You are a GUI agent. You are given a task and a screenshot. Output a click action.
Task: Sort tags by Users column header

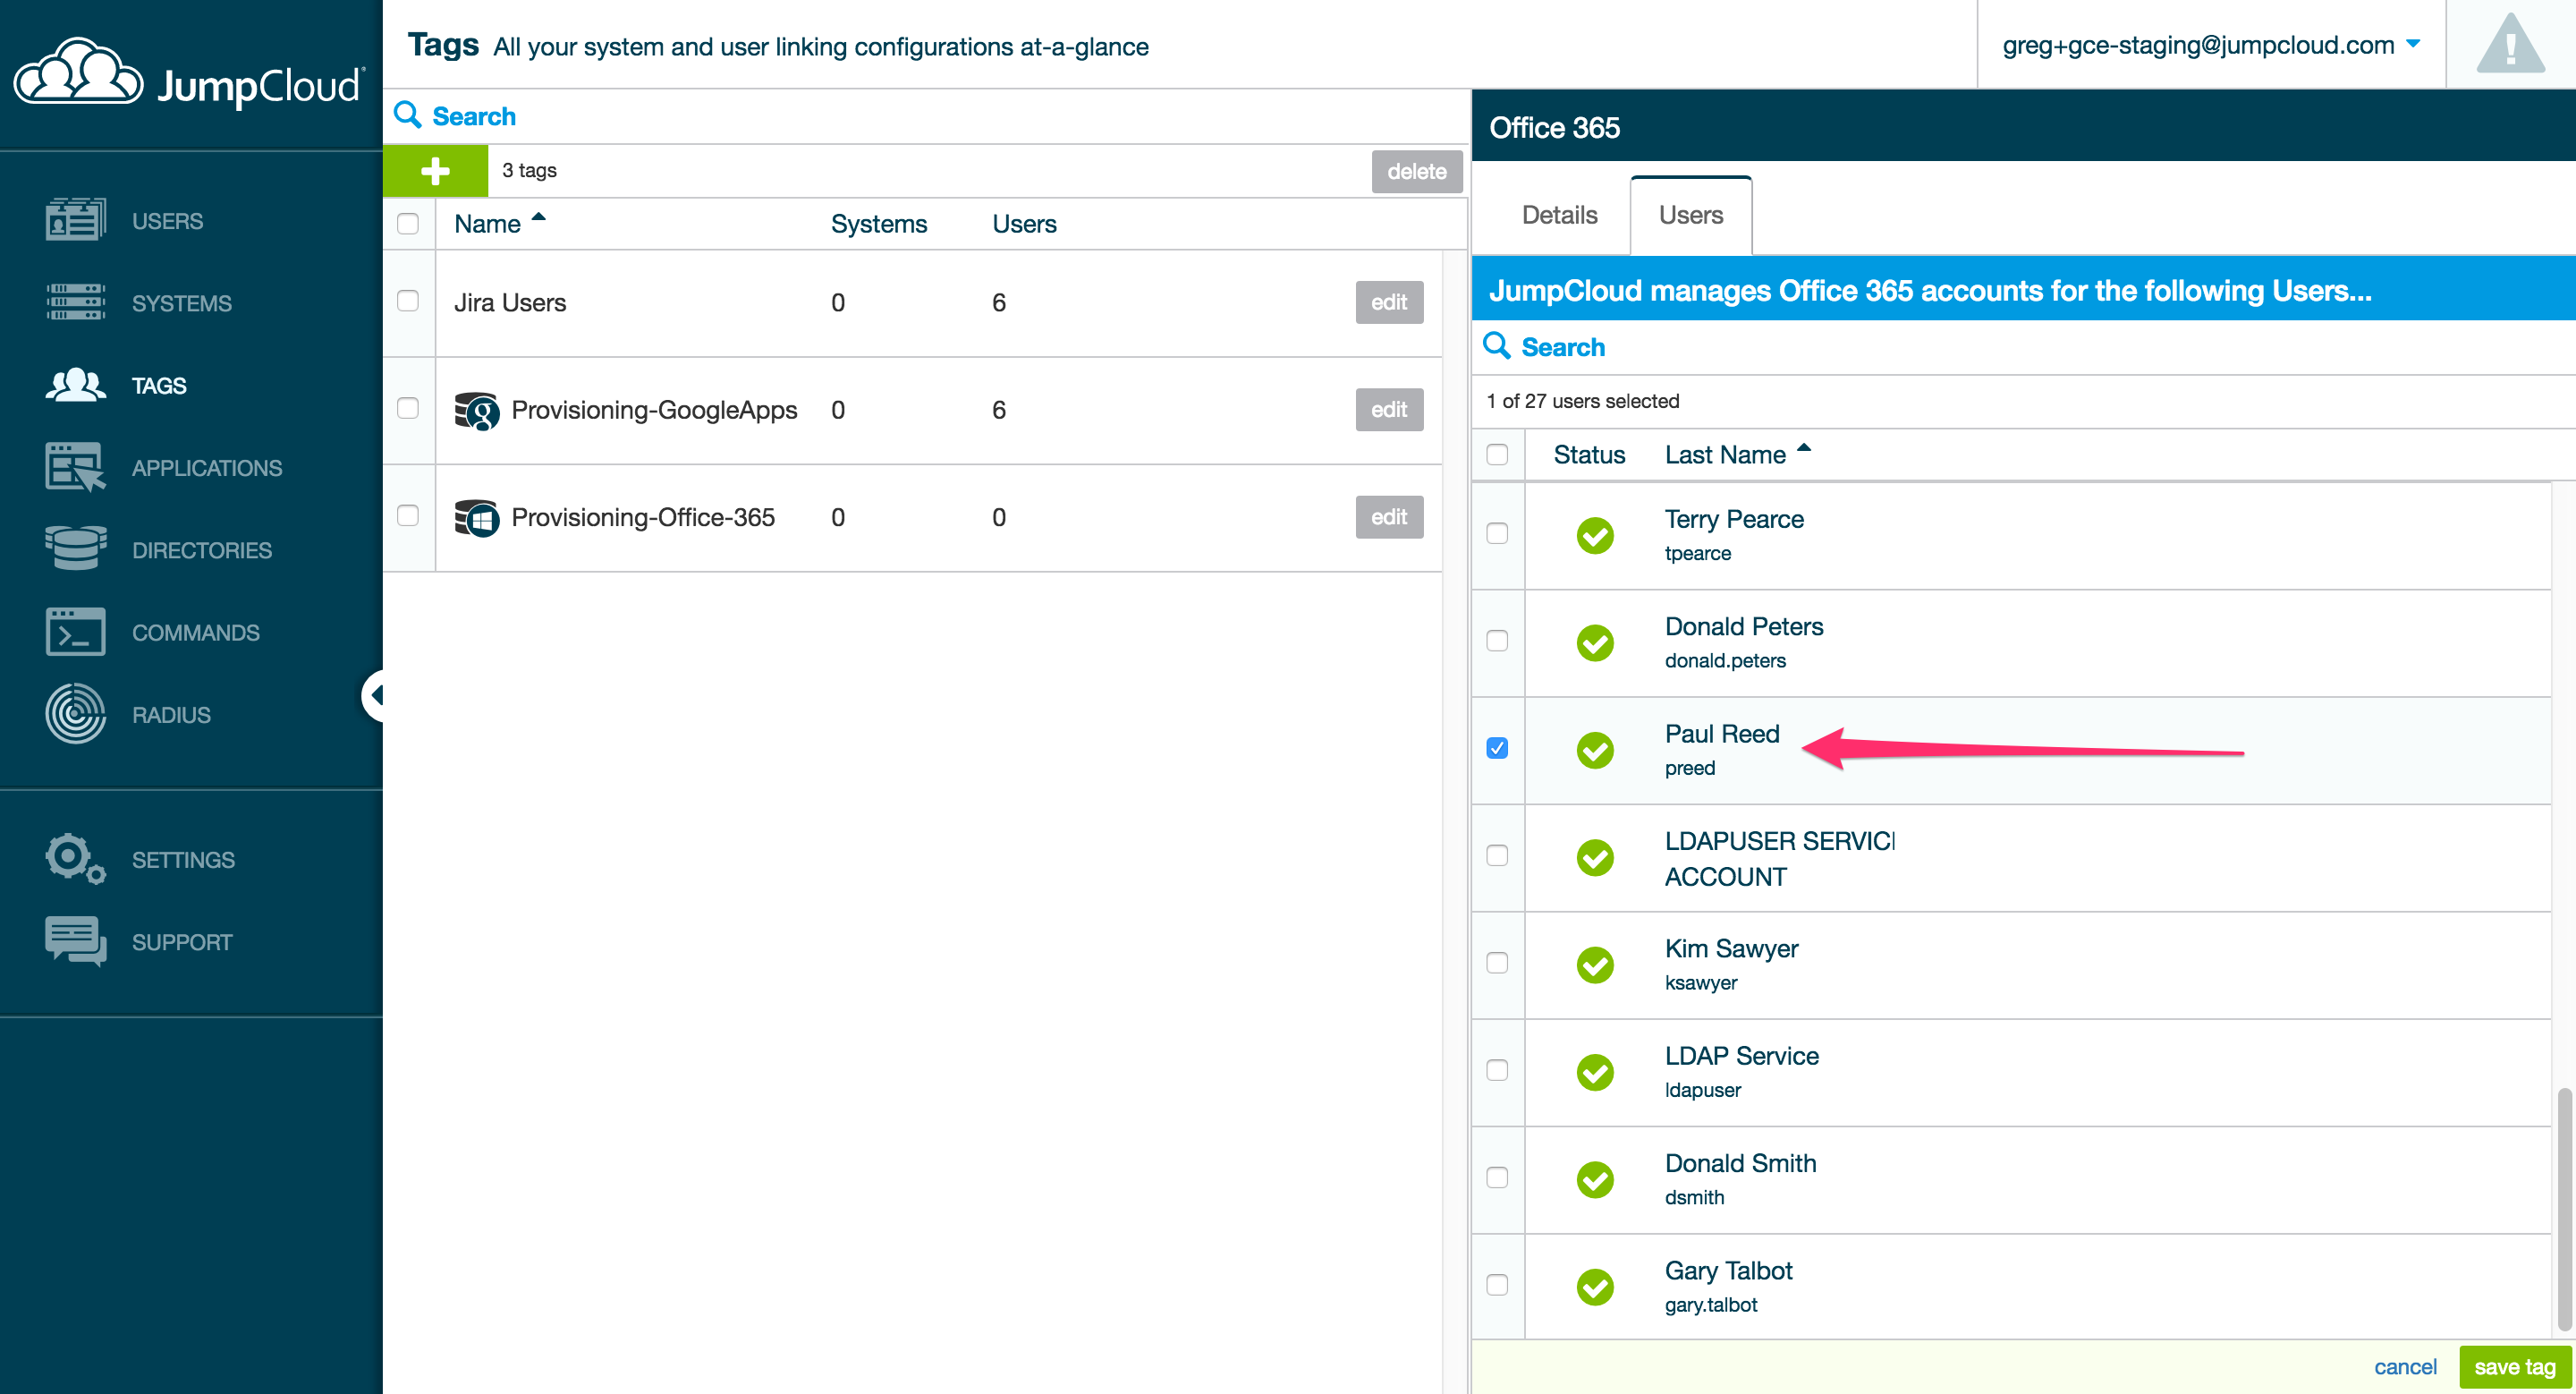1023,224
